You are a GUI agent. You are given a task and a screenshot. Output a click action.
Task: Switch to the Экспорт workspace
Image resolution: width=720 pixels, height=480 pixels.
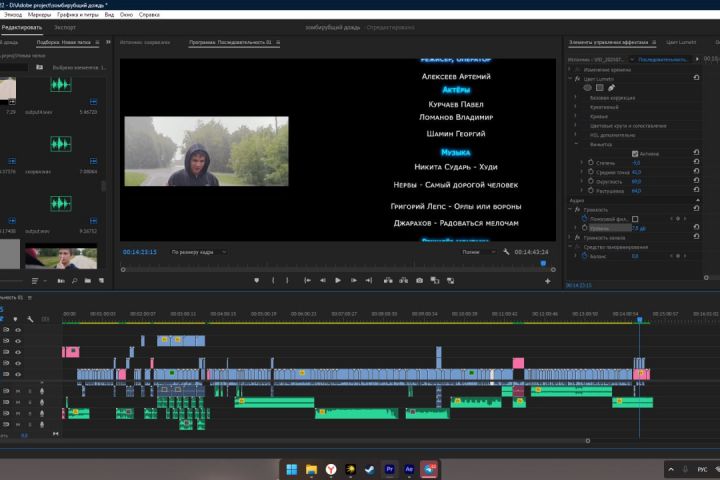[x=64, y=27]
